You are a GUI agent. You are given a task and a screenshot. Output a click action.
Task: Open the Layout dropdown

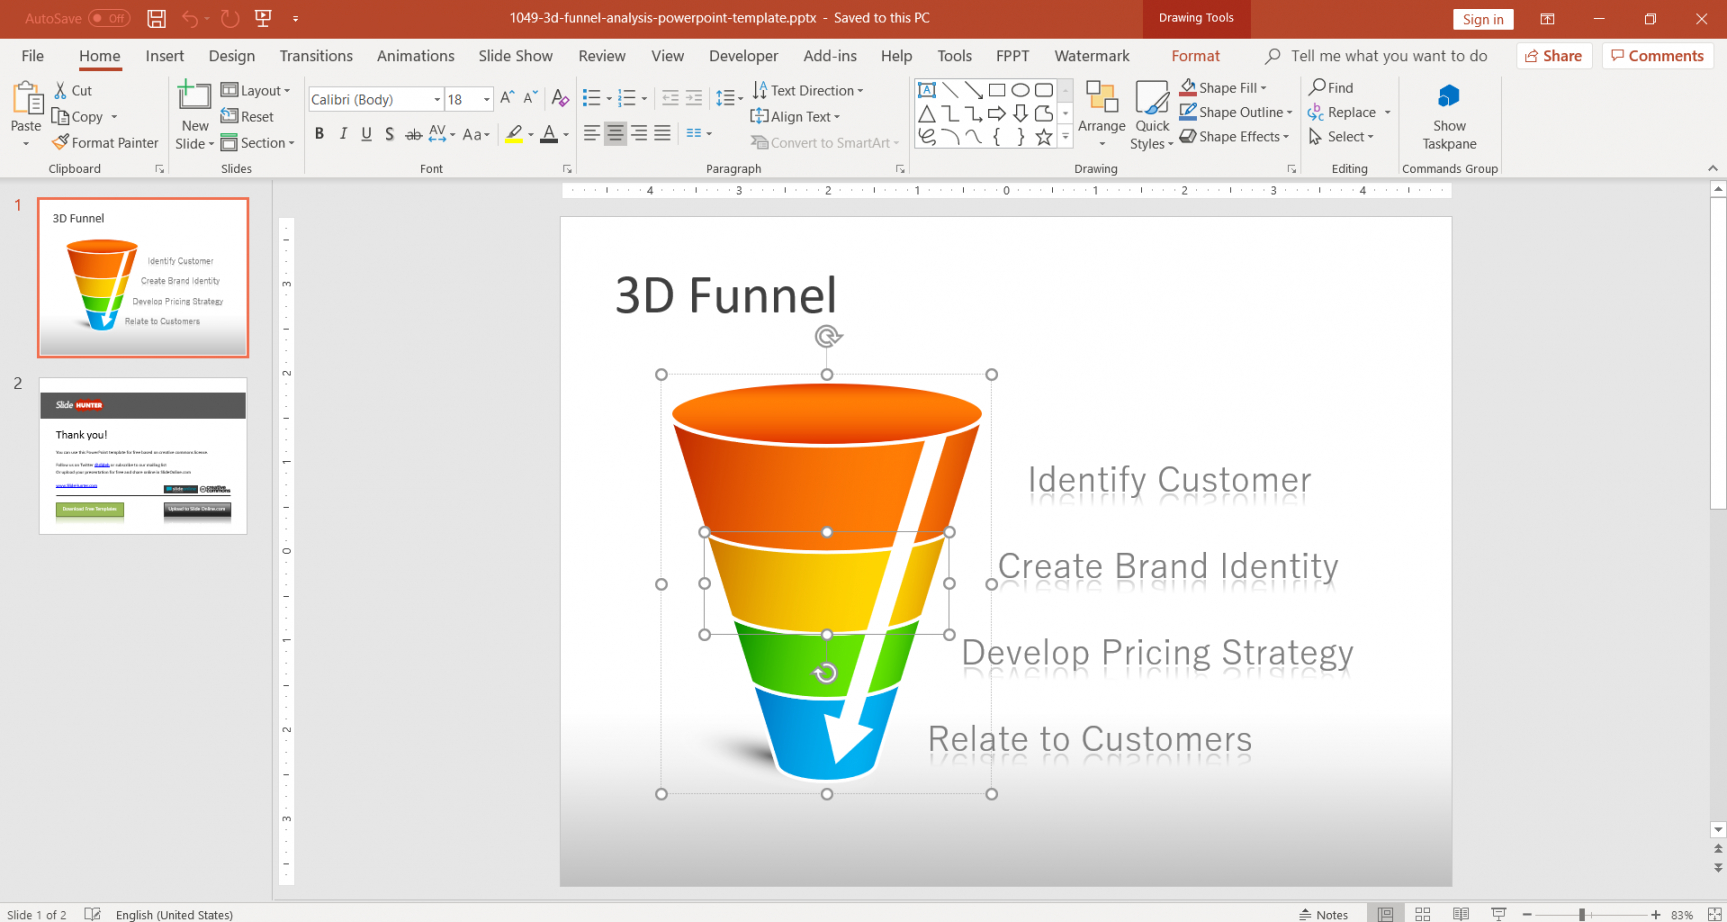[255, 90]
